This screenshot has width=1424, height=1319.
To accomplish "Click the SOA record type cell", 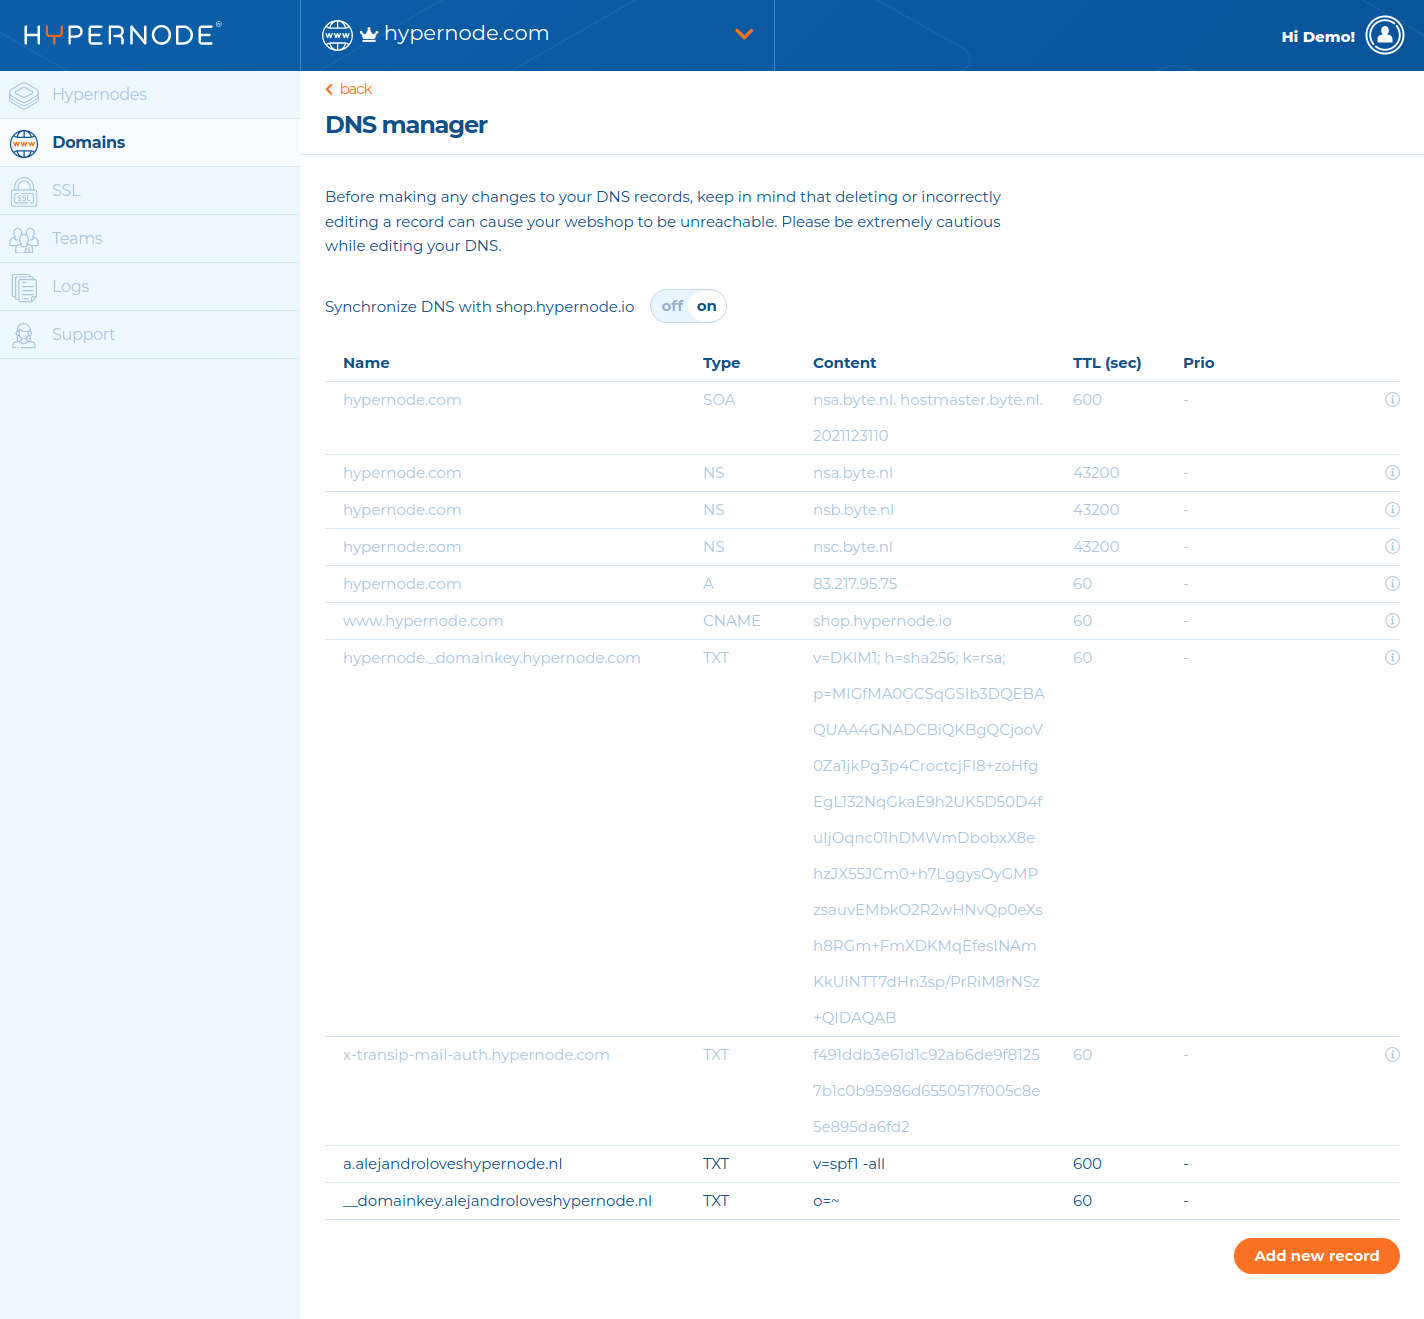I will (x=719, y=400).
